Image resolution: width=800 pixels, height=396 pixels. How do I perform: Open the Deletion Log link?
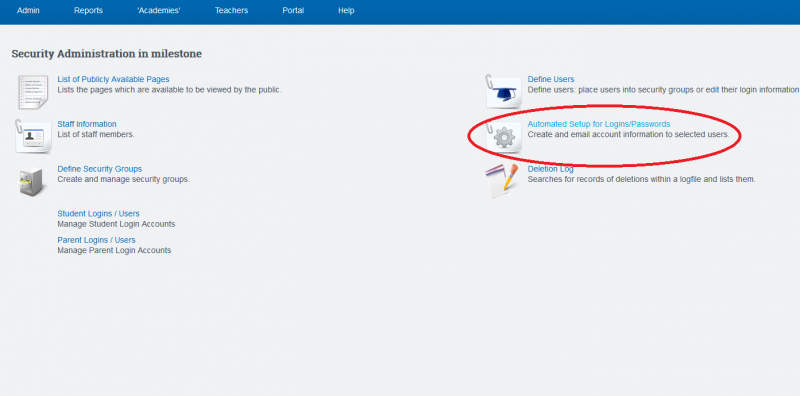click(x=551, y=169)
